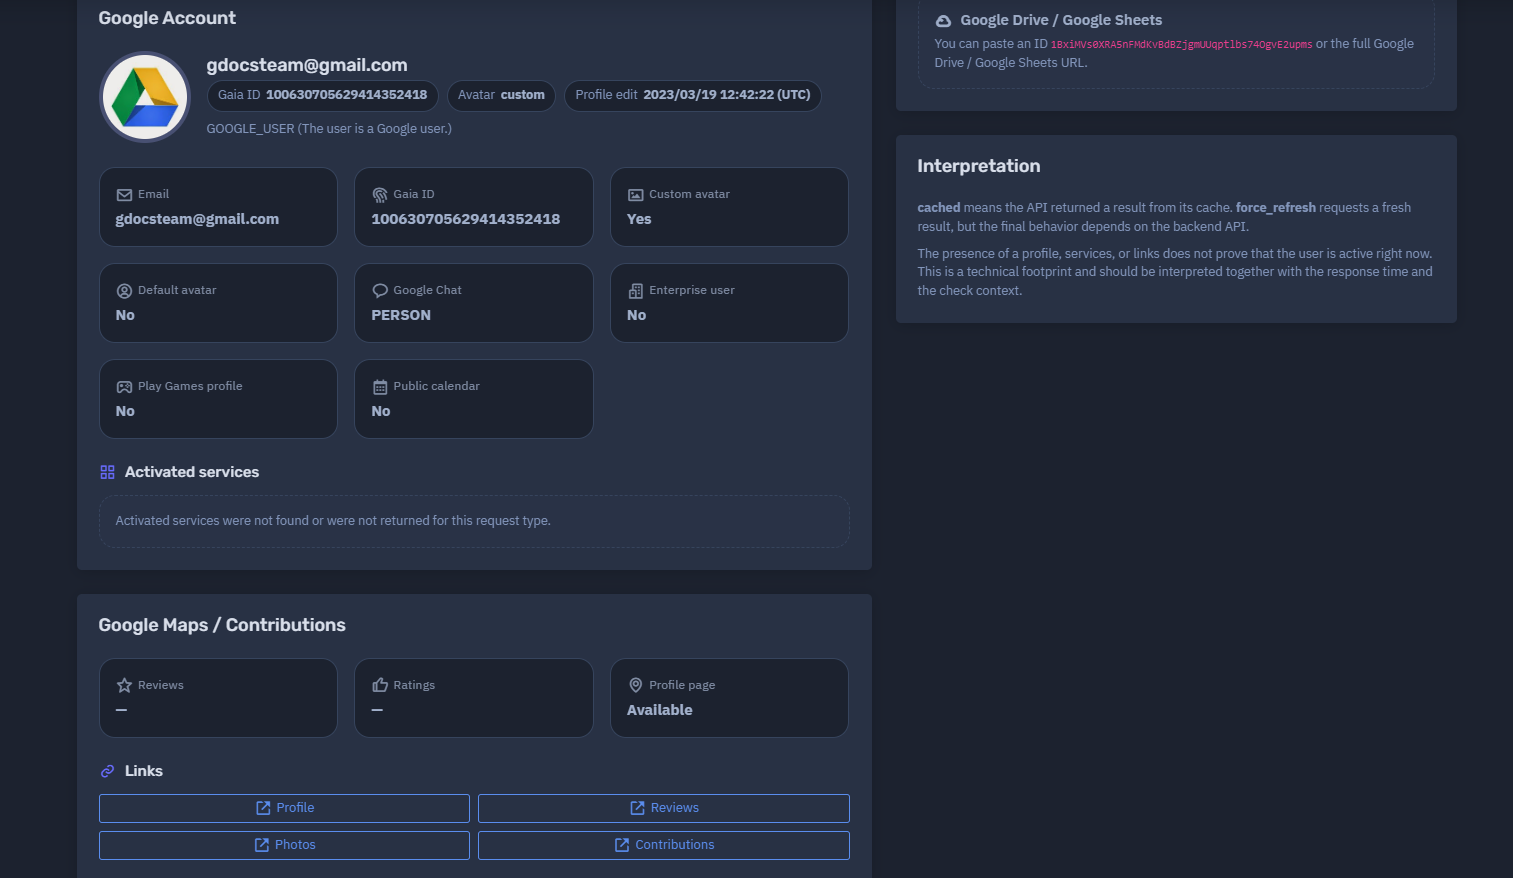Click the No value under Play Games profile
Viewport: 1513px width, 878px height.
(125, 411)
